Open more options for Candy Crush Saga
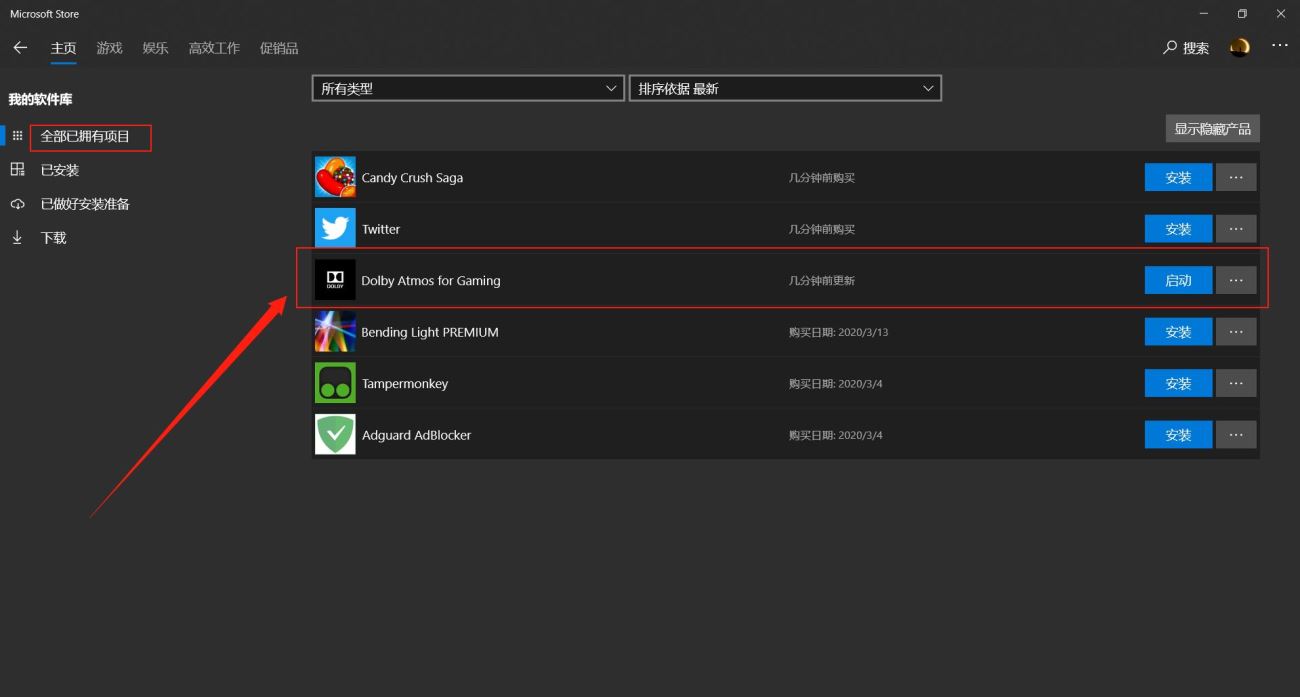This screenshot has width=1300, height=697. pos(1236,177)
